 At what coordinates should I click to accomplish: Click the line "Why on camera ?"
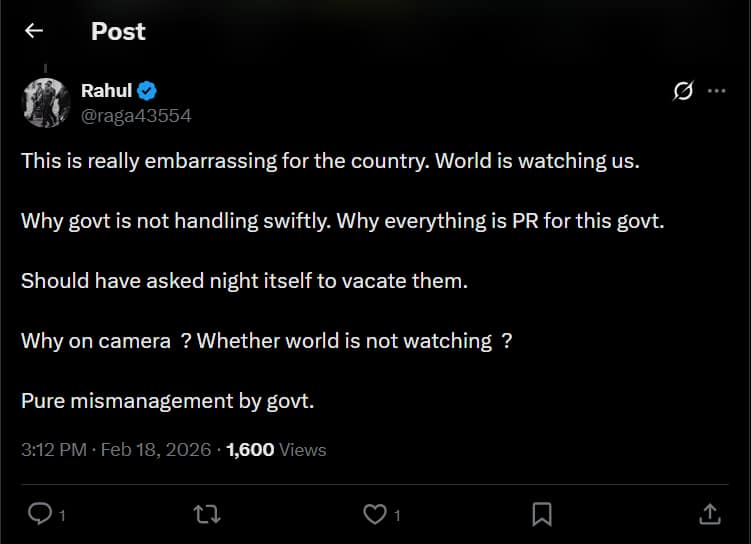(266, 341)
